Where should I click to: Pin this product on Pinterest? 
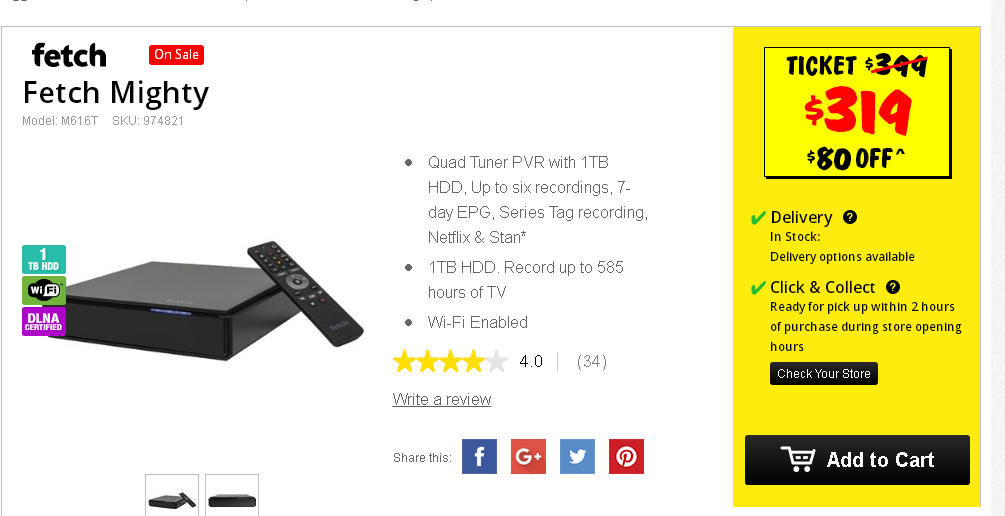pyautogui.click(x=626, y=456)
